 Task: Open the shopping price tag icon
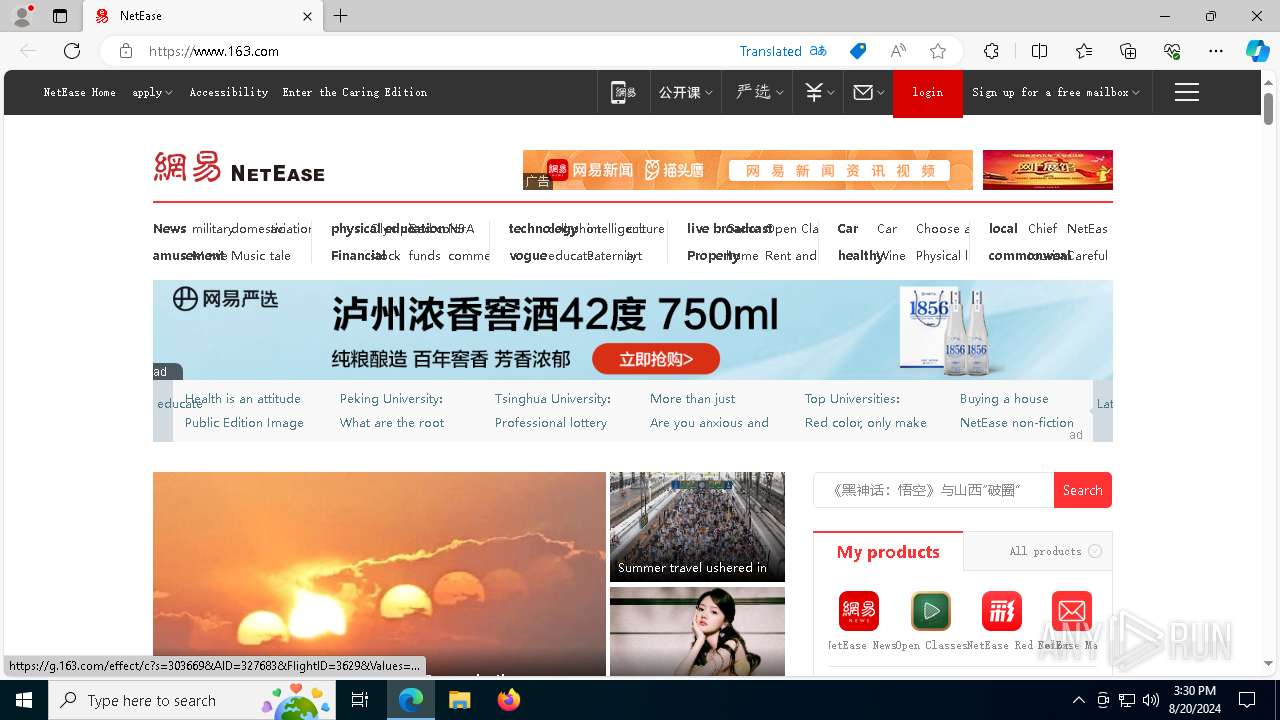point(858,51)
